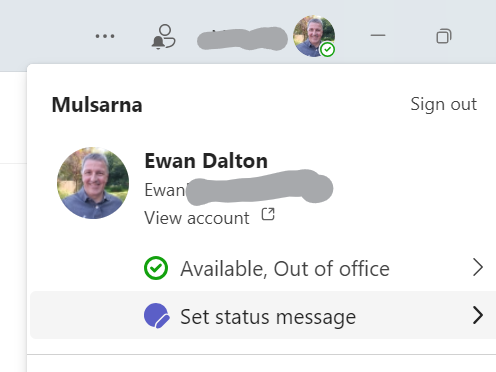Select the Set status message menu entry
496x372 pixels.
pyautogui.click(x=263, y=315)
